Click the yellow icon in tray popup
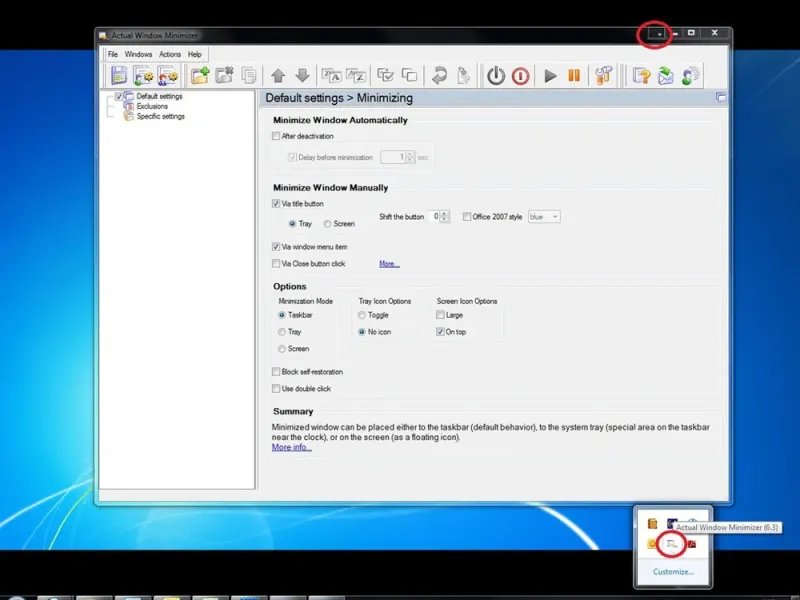This screenshot has height=600, width=800. point(652,544)
